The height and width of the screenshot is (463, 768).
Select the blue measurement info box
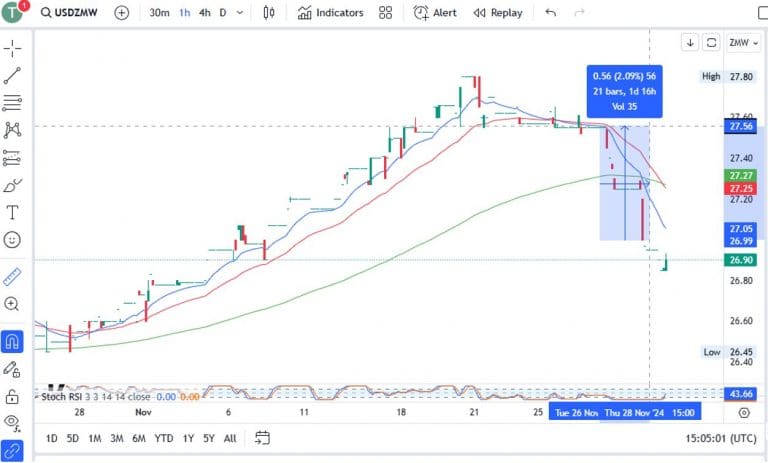point(624,91)
